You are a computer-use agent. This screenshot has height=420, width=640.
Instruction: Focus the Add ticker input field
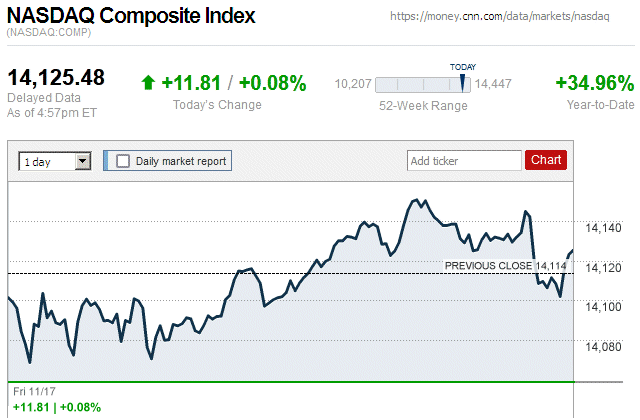(464, 160)
